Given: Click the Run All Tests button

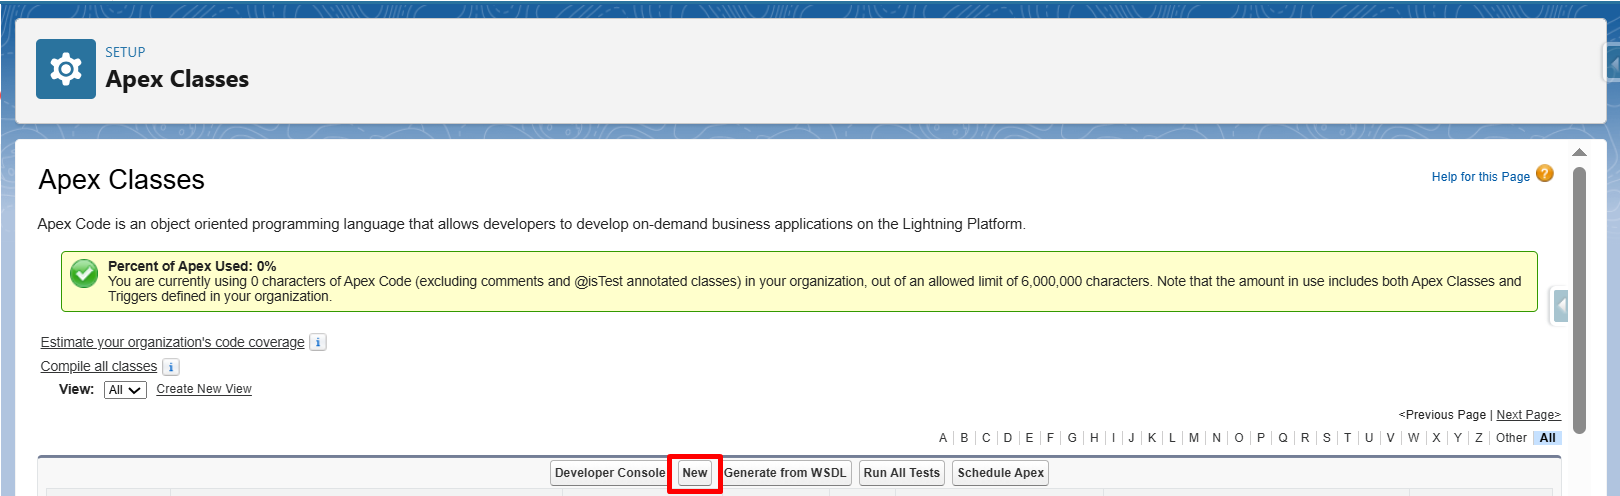Looking at the screenshot, I should tap(902, 473).
